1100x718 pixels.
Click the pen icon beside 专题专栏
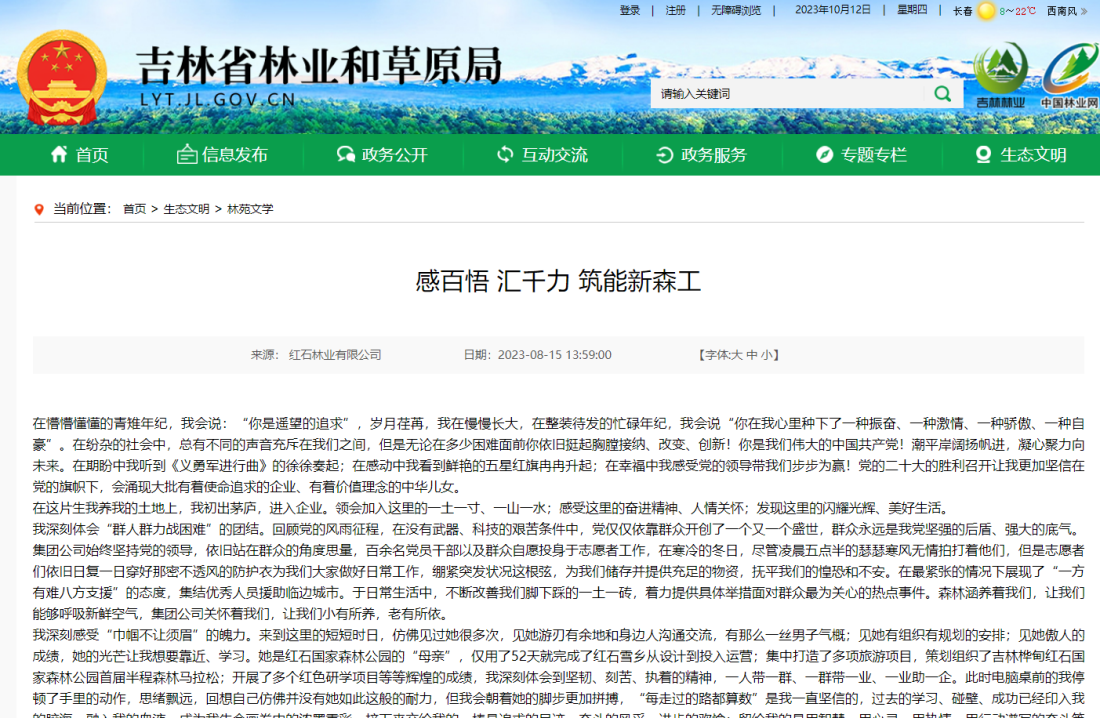[823, 155]
